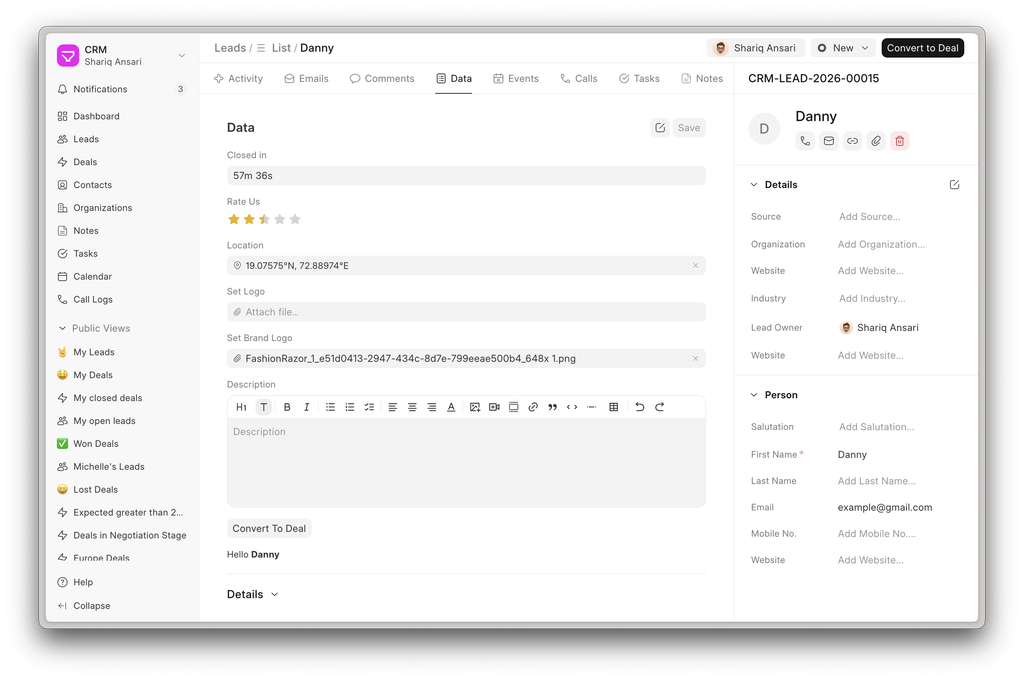Screen dimensions: 1024x680
Task: Collapse the Person section in side panel
Action: click(755, 395)
